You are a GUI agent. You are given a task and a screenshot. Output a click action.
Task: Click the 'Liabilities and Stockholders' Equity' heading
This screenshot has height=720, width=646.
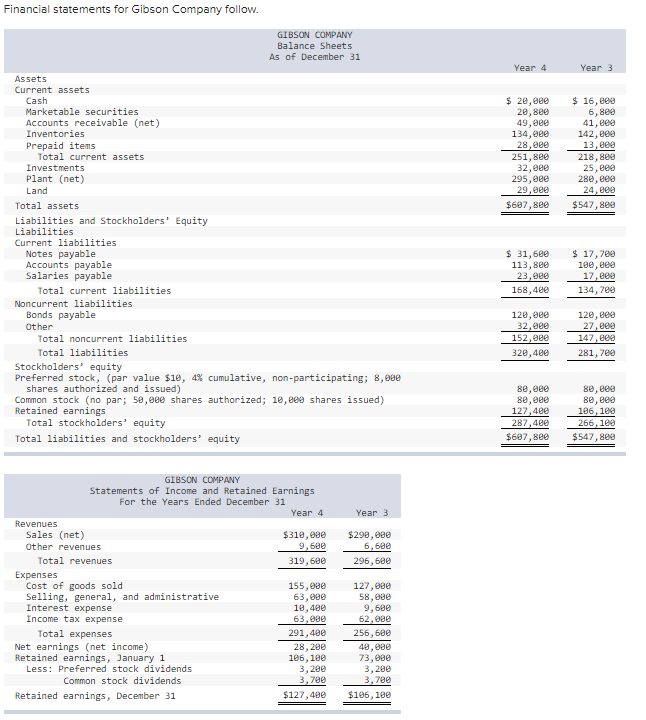111,221
